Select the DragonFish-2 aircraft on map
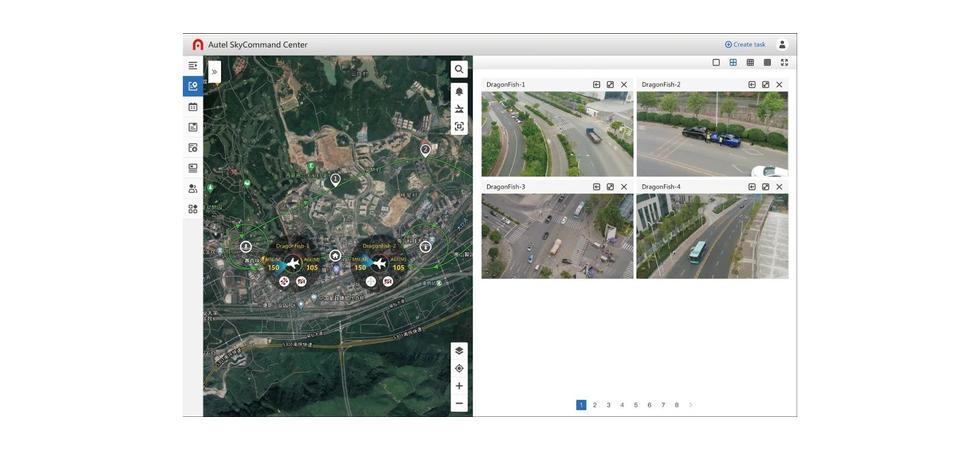980x450 pixels. [x=379, y=263]
